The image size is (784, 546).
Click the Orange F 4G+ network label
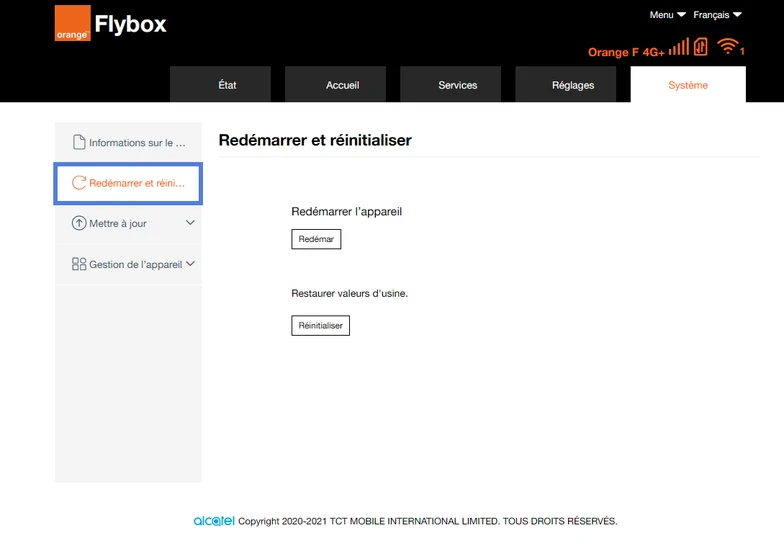(626, 52)
